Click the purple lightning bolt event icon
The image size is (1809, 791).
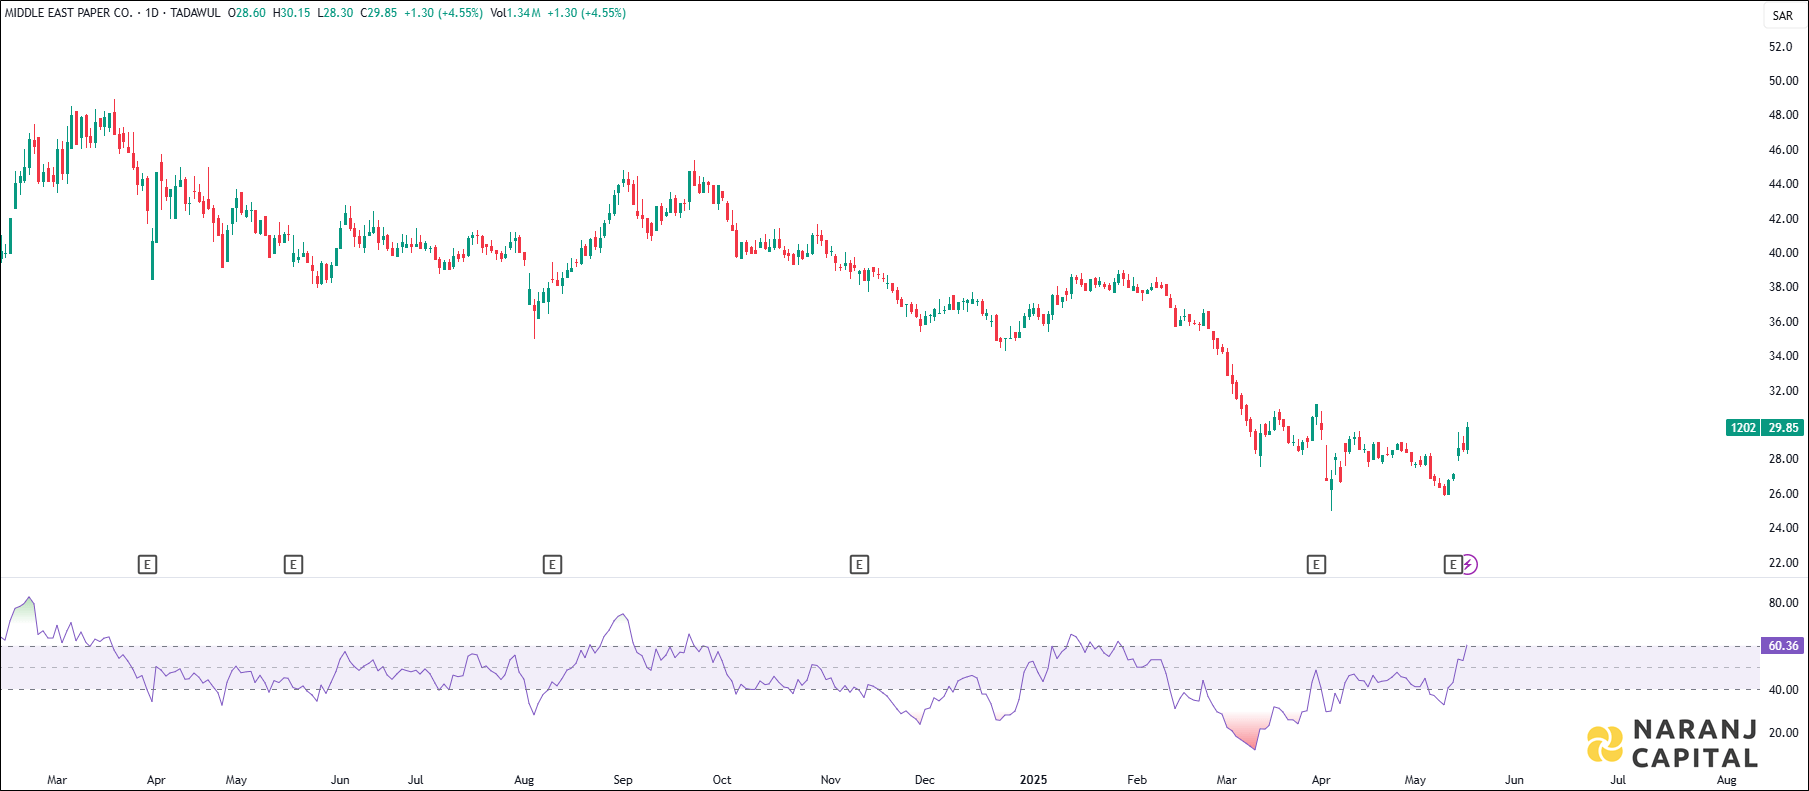(x=1468, y=565)
